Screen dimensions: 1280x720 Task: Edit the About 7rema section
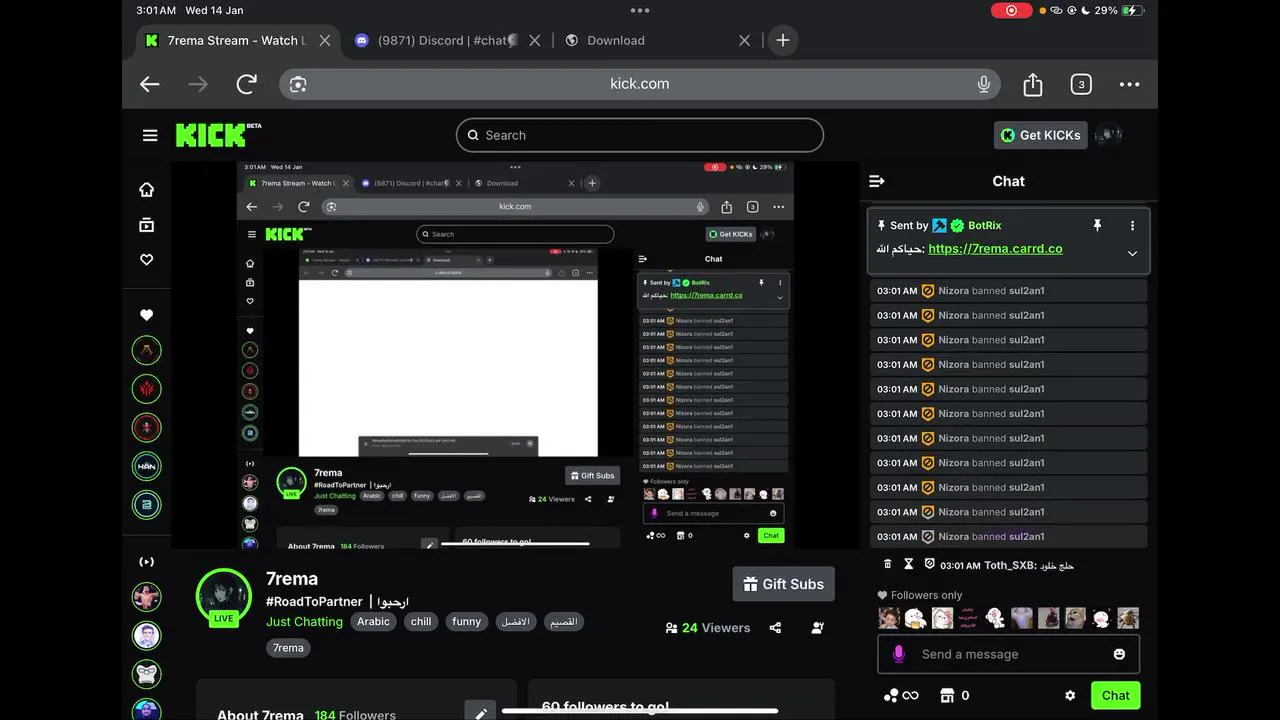click(481, 712)
